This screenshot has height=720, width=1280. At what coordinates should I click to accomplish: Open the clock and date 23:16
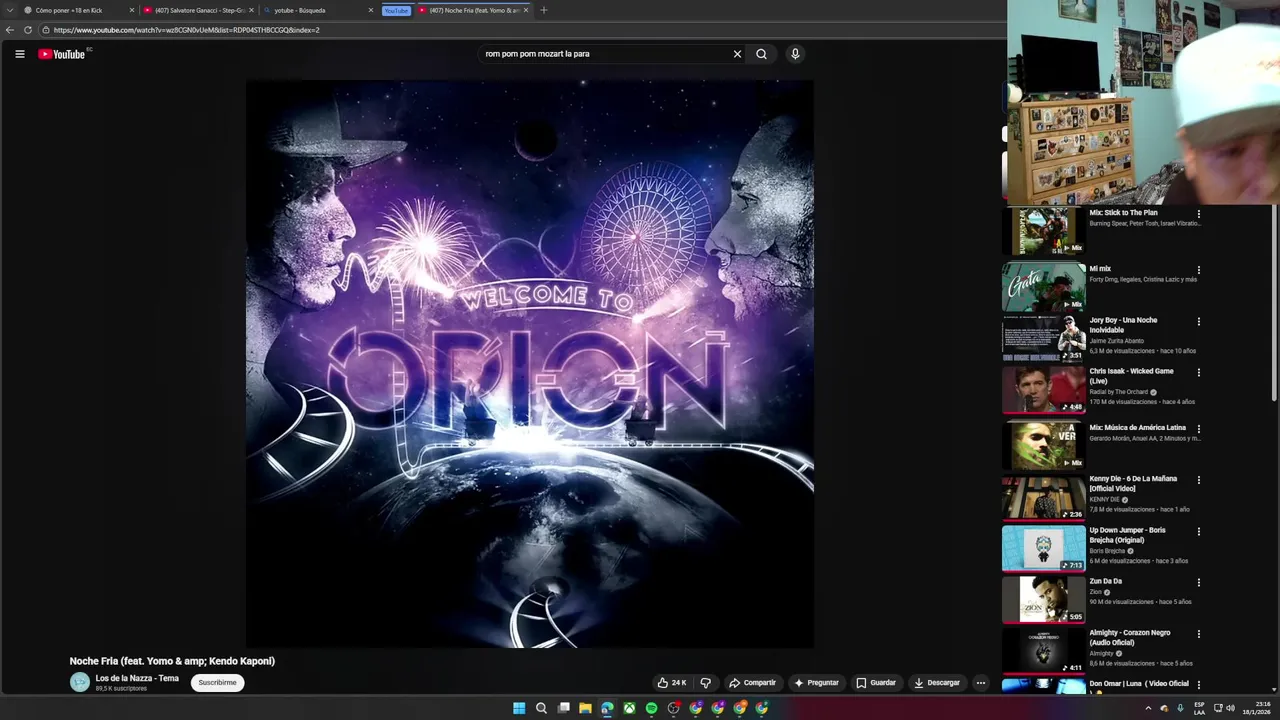(1257, 708)
